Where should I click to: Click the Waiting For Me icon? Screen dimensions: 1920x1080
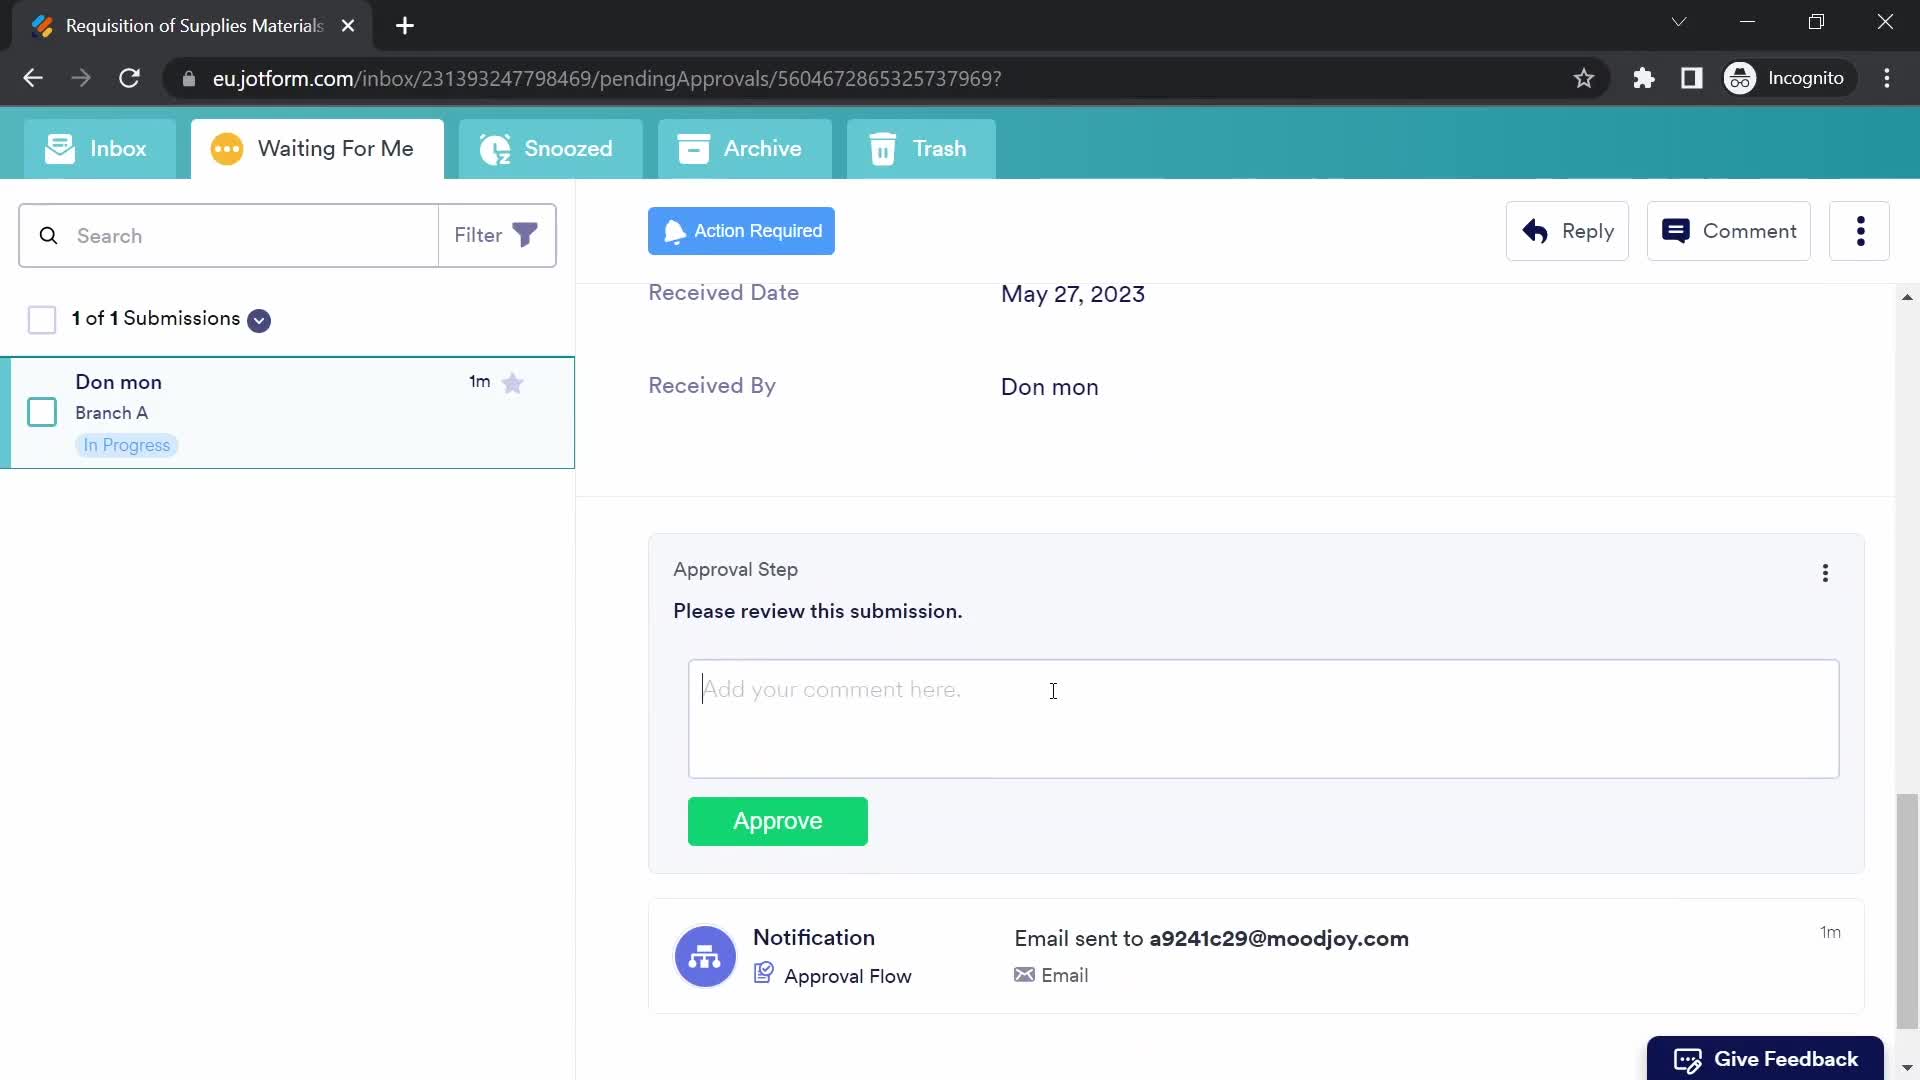[x=225, y=148]
